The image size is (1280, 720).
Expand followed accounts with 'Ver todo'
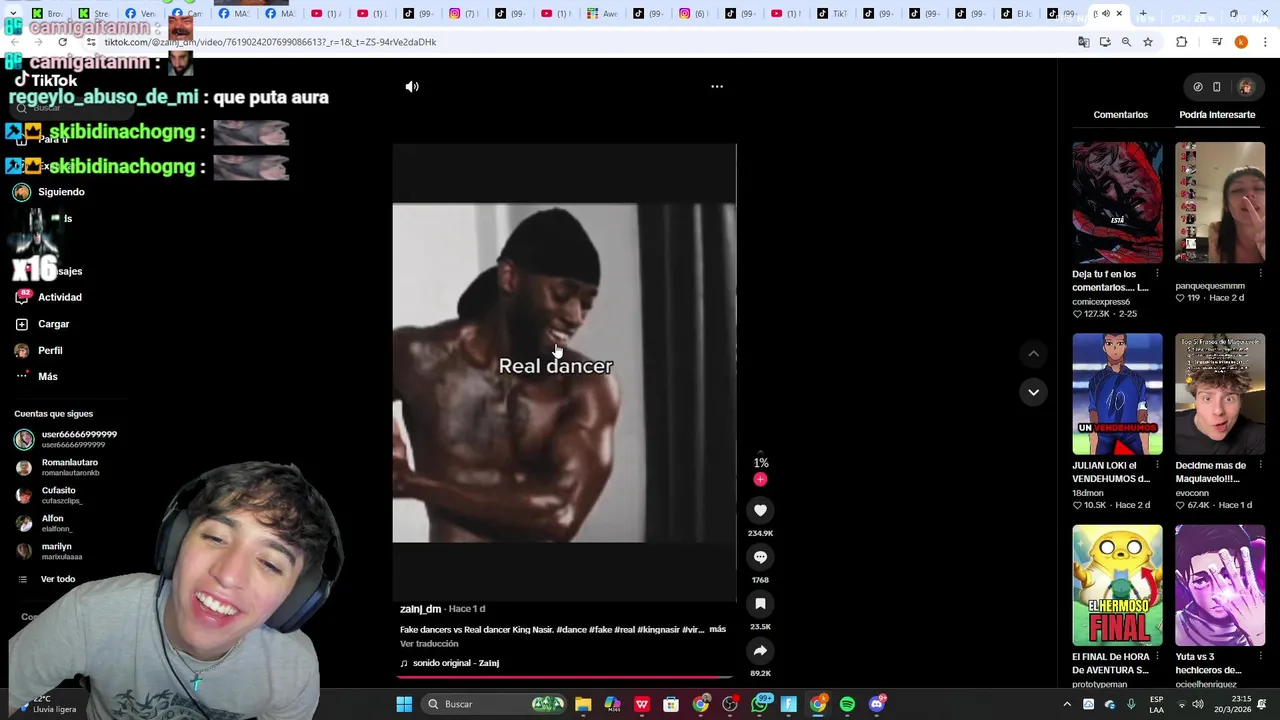pos(48,579)
